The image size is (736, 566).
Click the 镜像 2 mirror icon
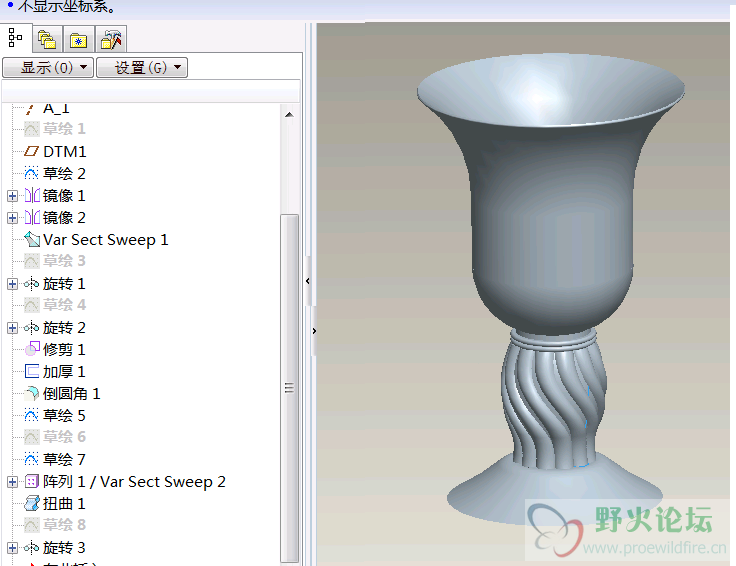coord(32,217)
